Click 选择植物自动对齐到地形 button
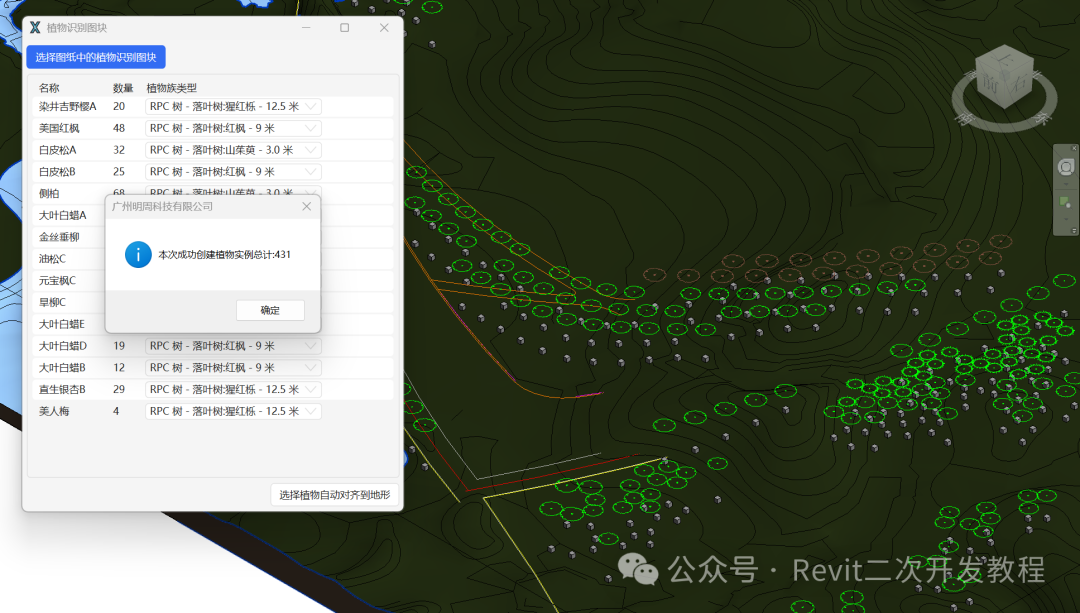Viewport: 1080px width, 613px height. point(335,495)
